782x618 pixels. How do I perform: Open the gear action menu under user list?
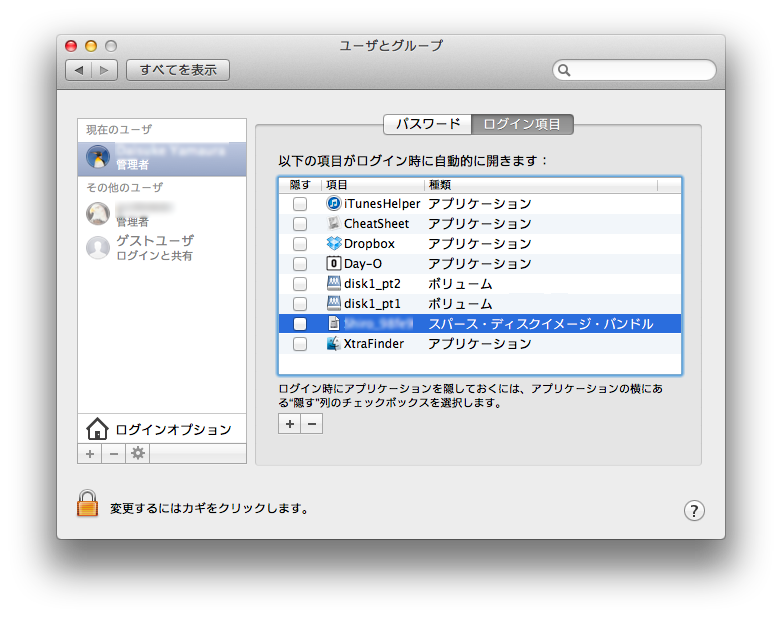pos(138,453)
